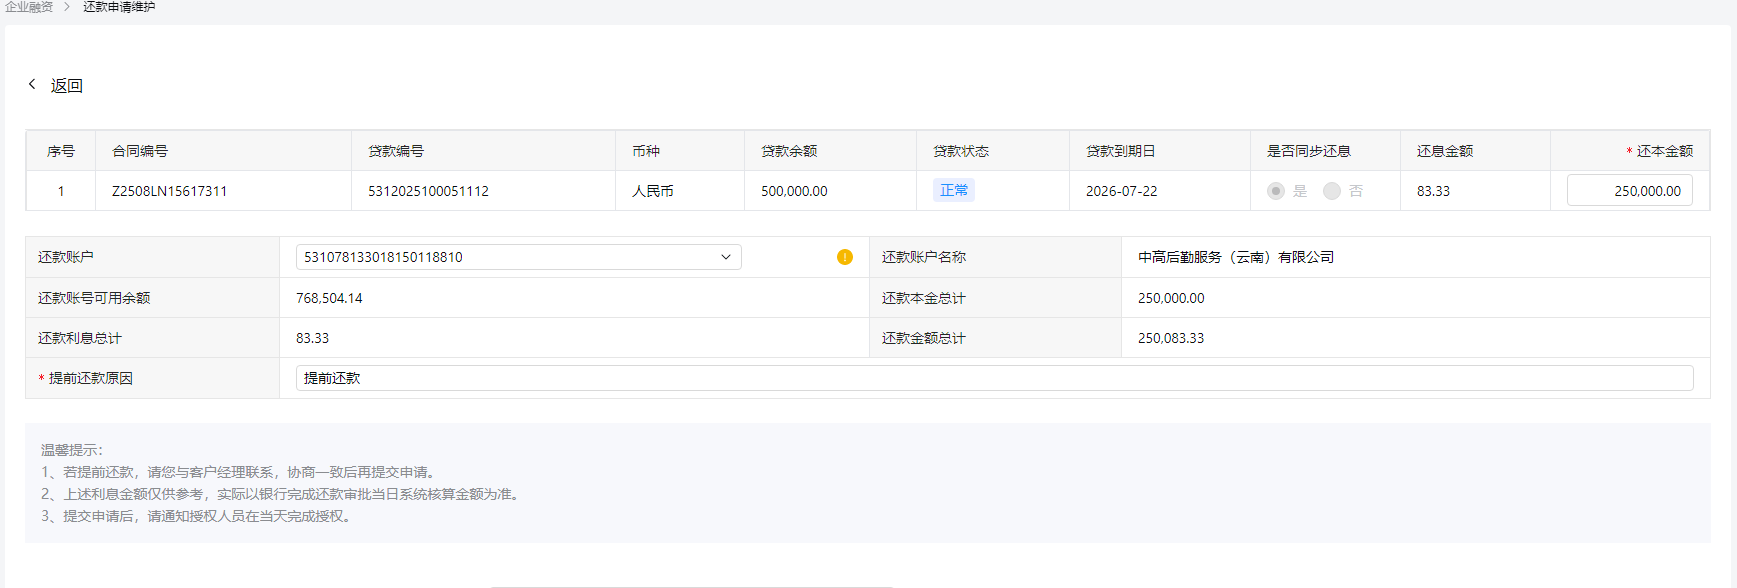
Task: Click the 还本金额 input showing 250,000.00
Action: (x=1629, y=191)
